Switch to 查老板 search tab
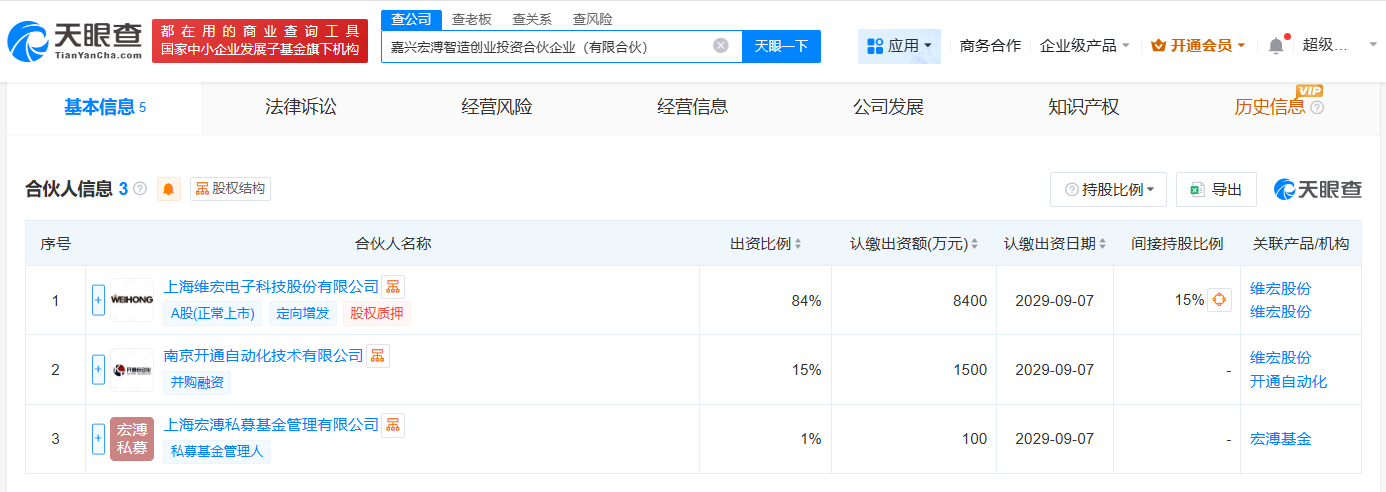Viewport: 1386px width, 492px height. pyautogui.click(x=471, y=19)
